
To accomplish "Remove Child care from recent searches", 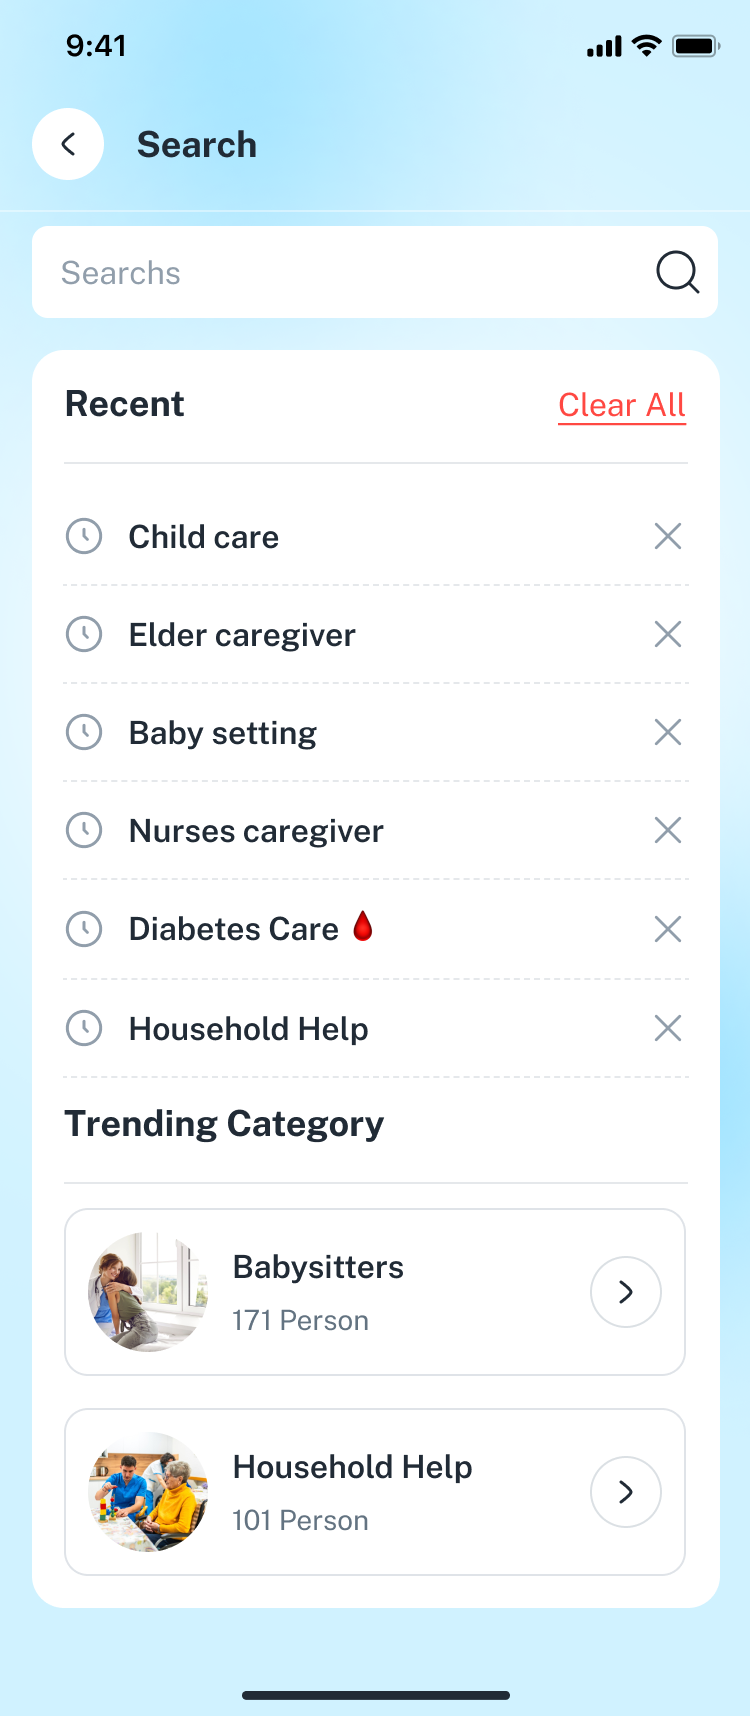I will 667,537.
